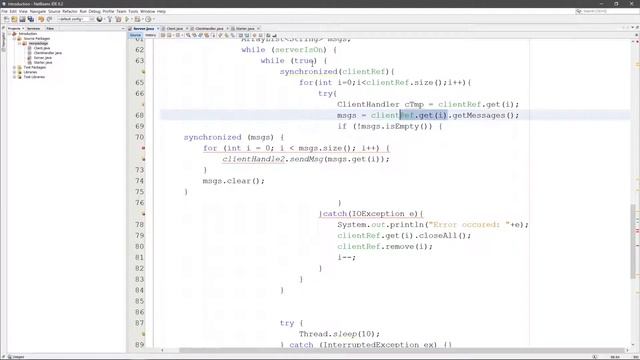Screen dimensions: 640x360
Task: Select ClientHandler.java in the project tree
Action: coord(47,53)
